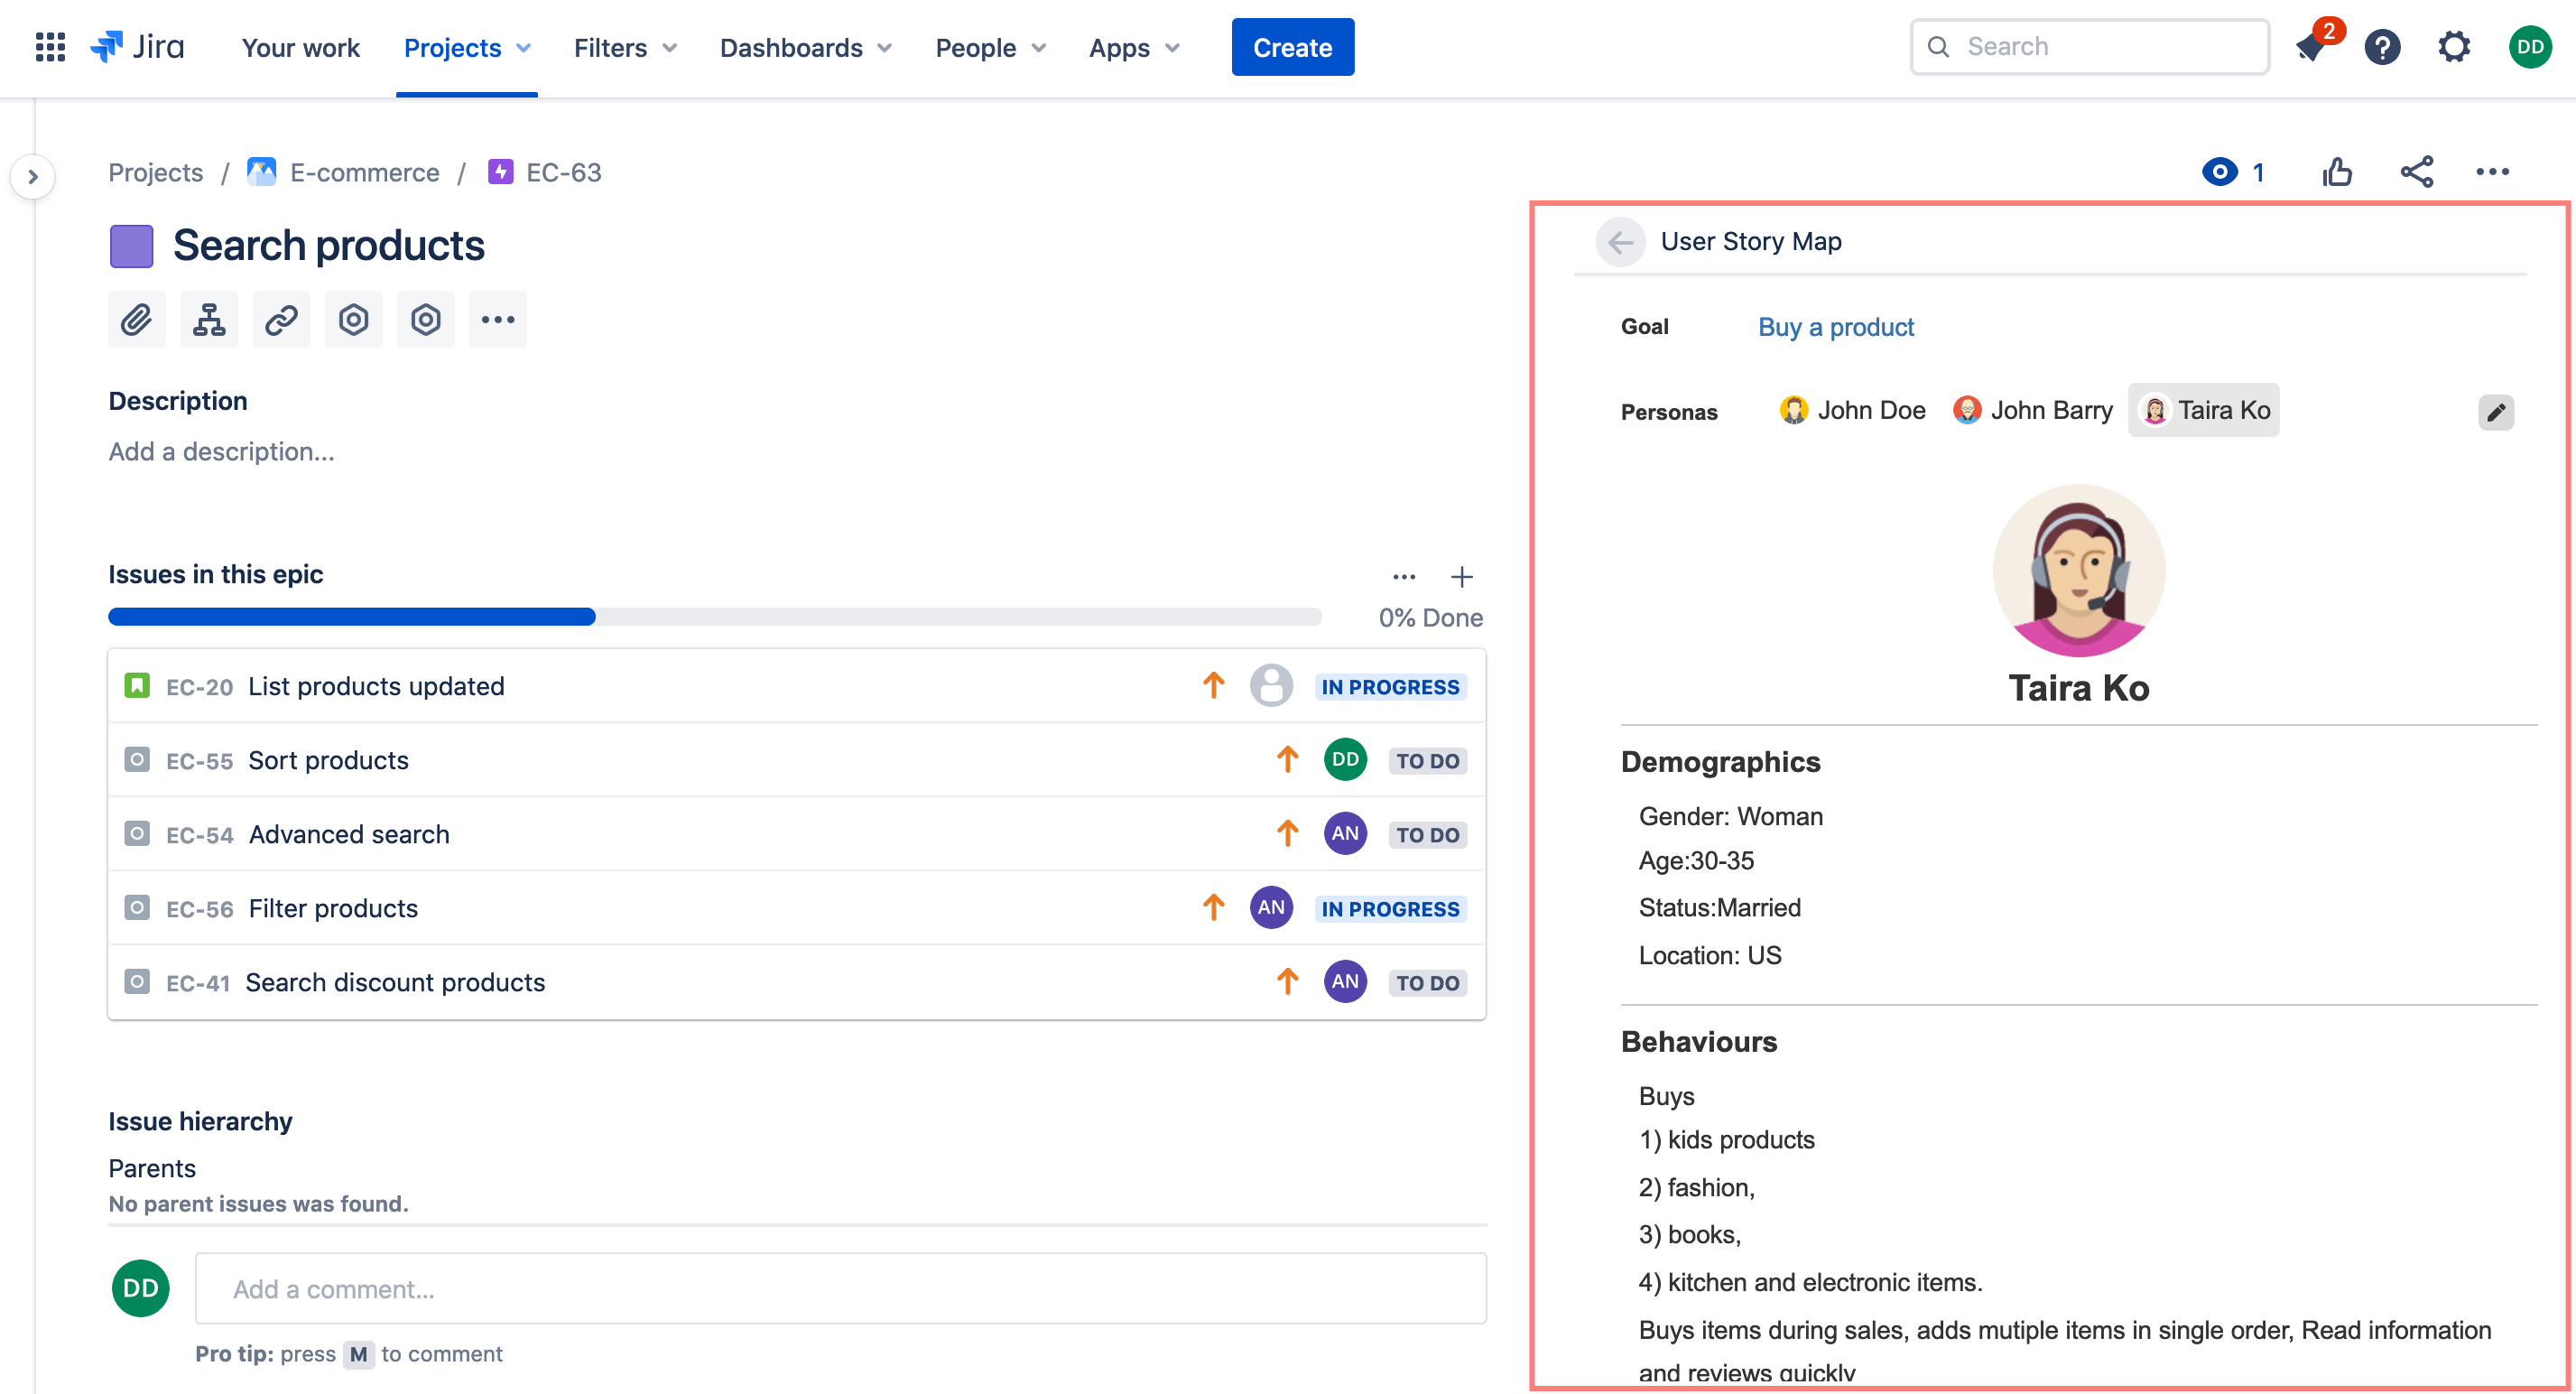Image resolution: width=2576 pixels, height=1394 pixels.
Task: Toggle the watch issue eye icon
Action: click(2219, 172)
